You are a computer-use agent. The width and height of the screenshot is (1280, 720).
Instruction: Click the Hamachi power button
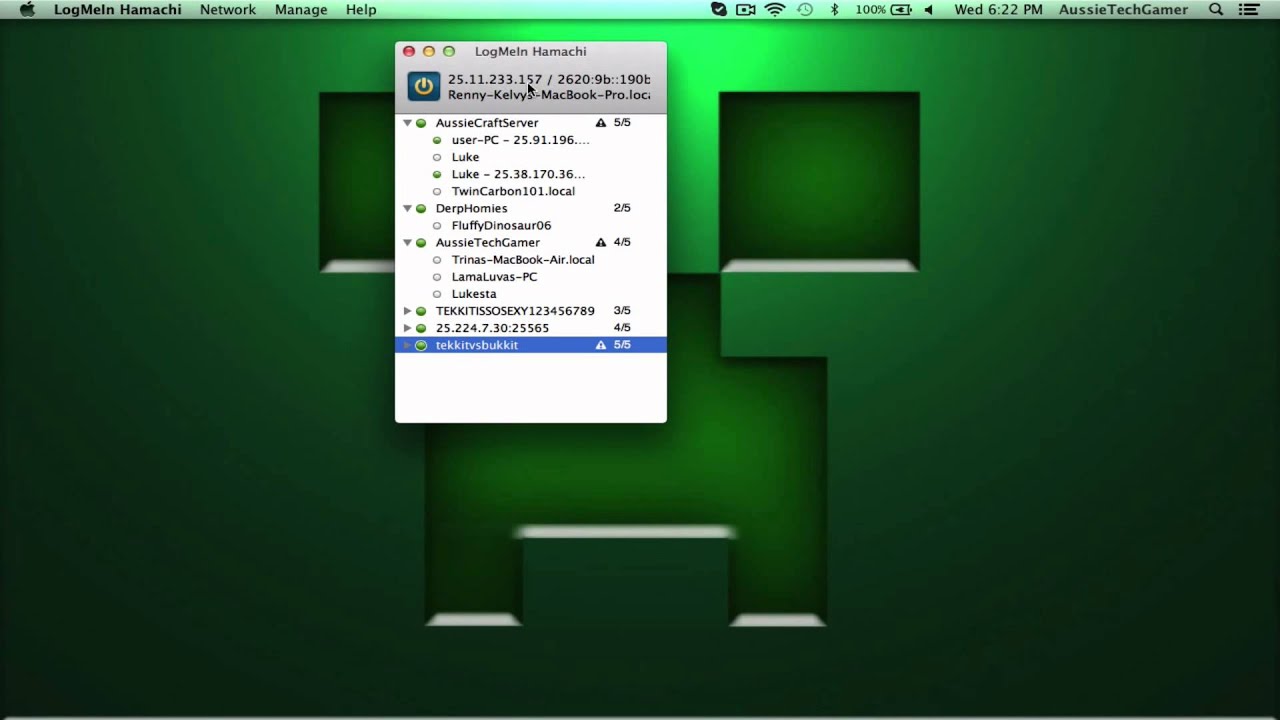pos(424,86)
